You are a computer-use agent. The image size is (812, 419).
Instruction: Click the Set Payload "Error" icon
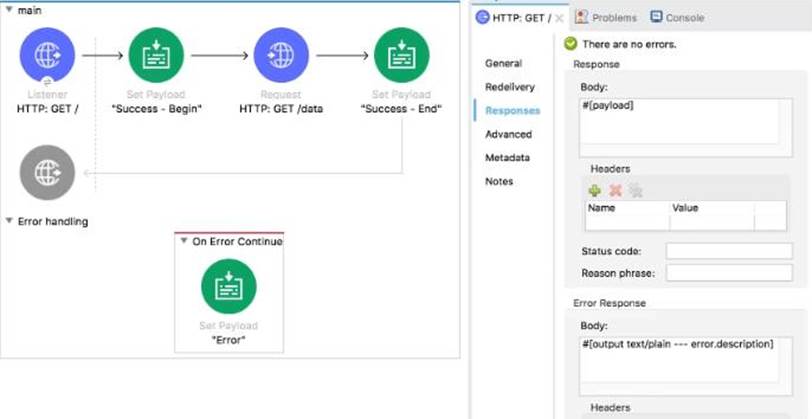pos(229,287)
